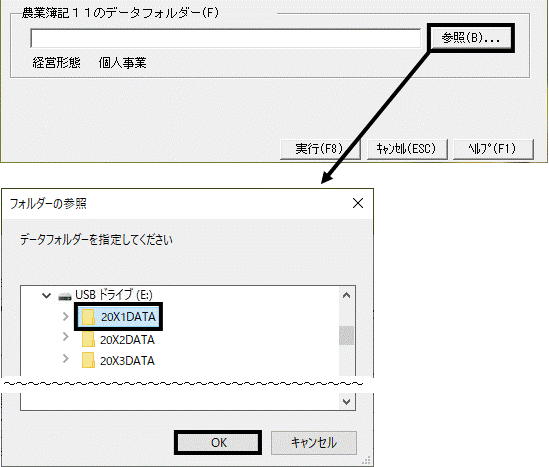Focus the data folder path input field
The image size is (549, 467).
pyautogui.click(x=225, y=38)
